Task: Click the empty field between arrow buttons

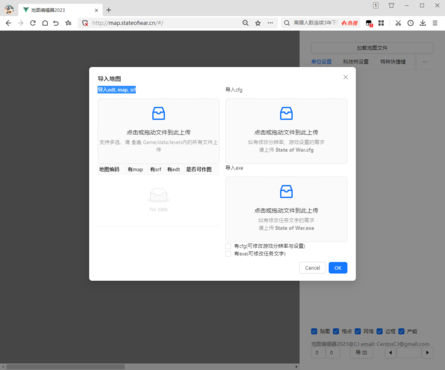Action: click(x=409, y=353)
